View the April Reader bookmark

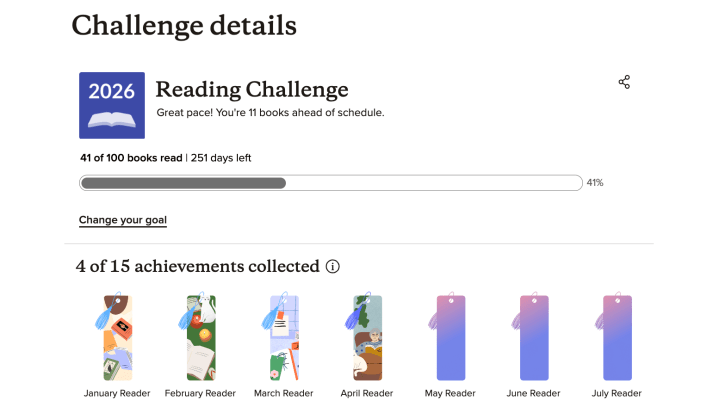(367, 337)
